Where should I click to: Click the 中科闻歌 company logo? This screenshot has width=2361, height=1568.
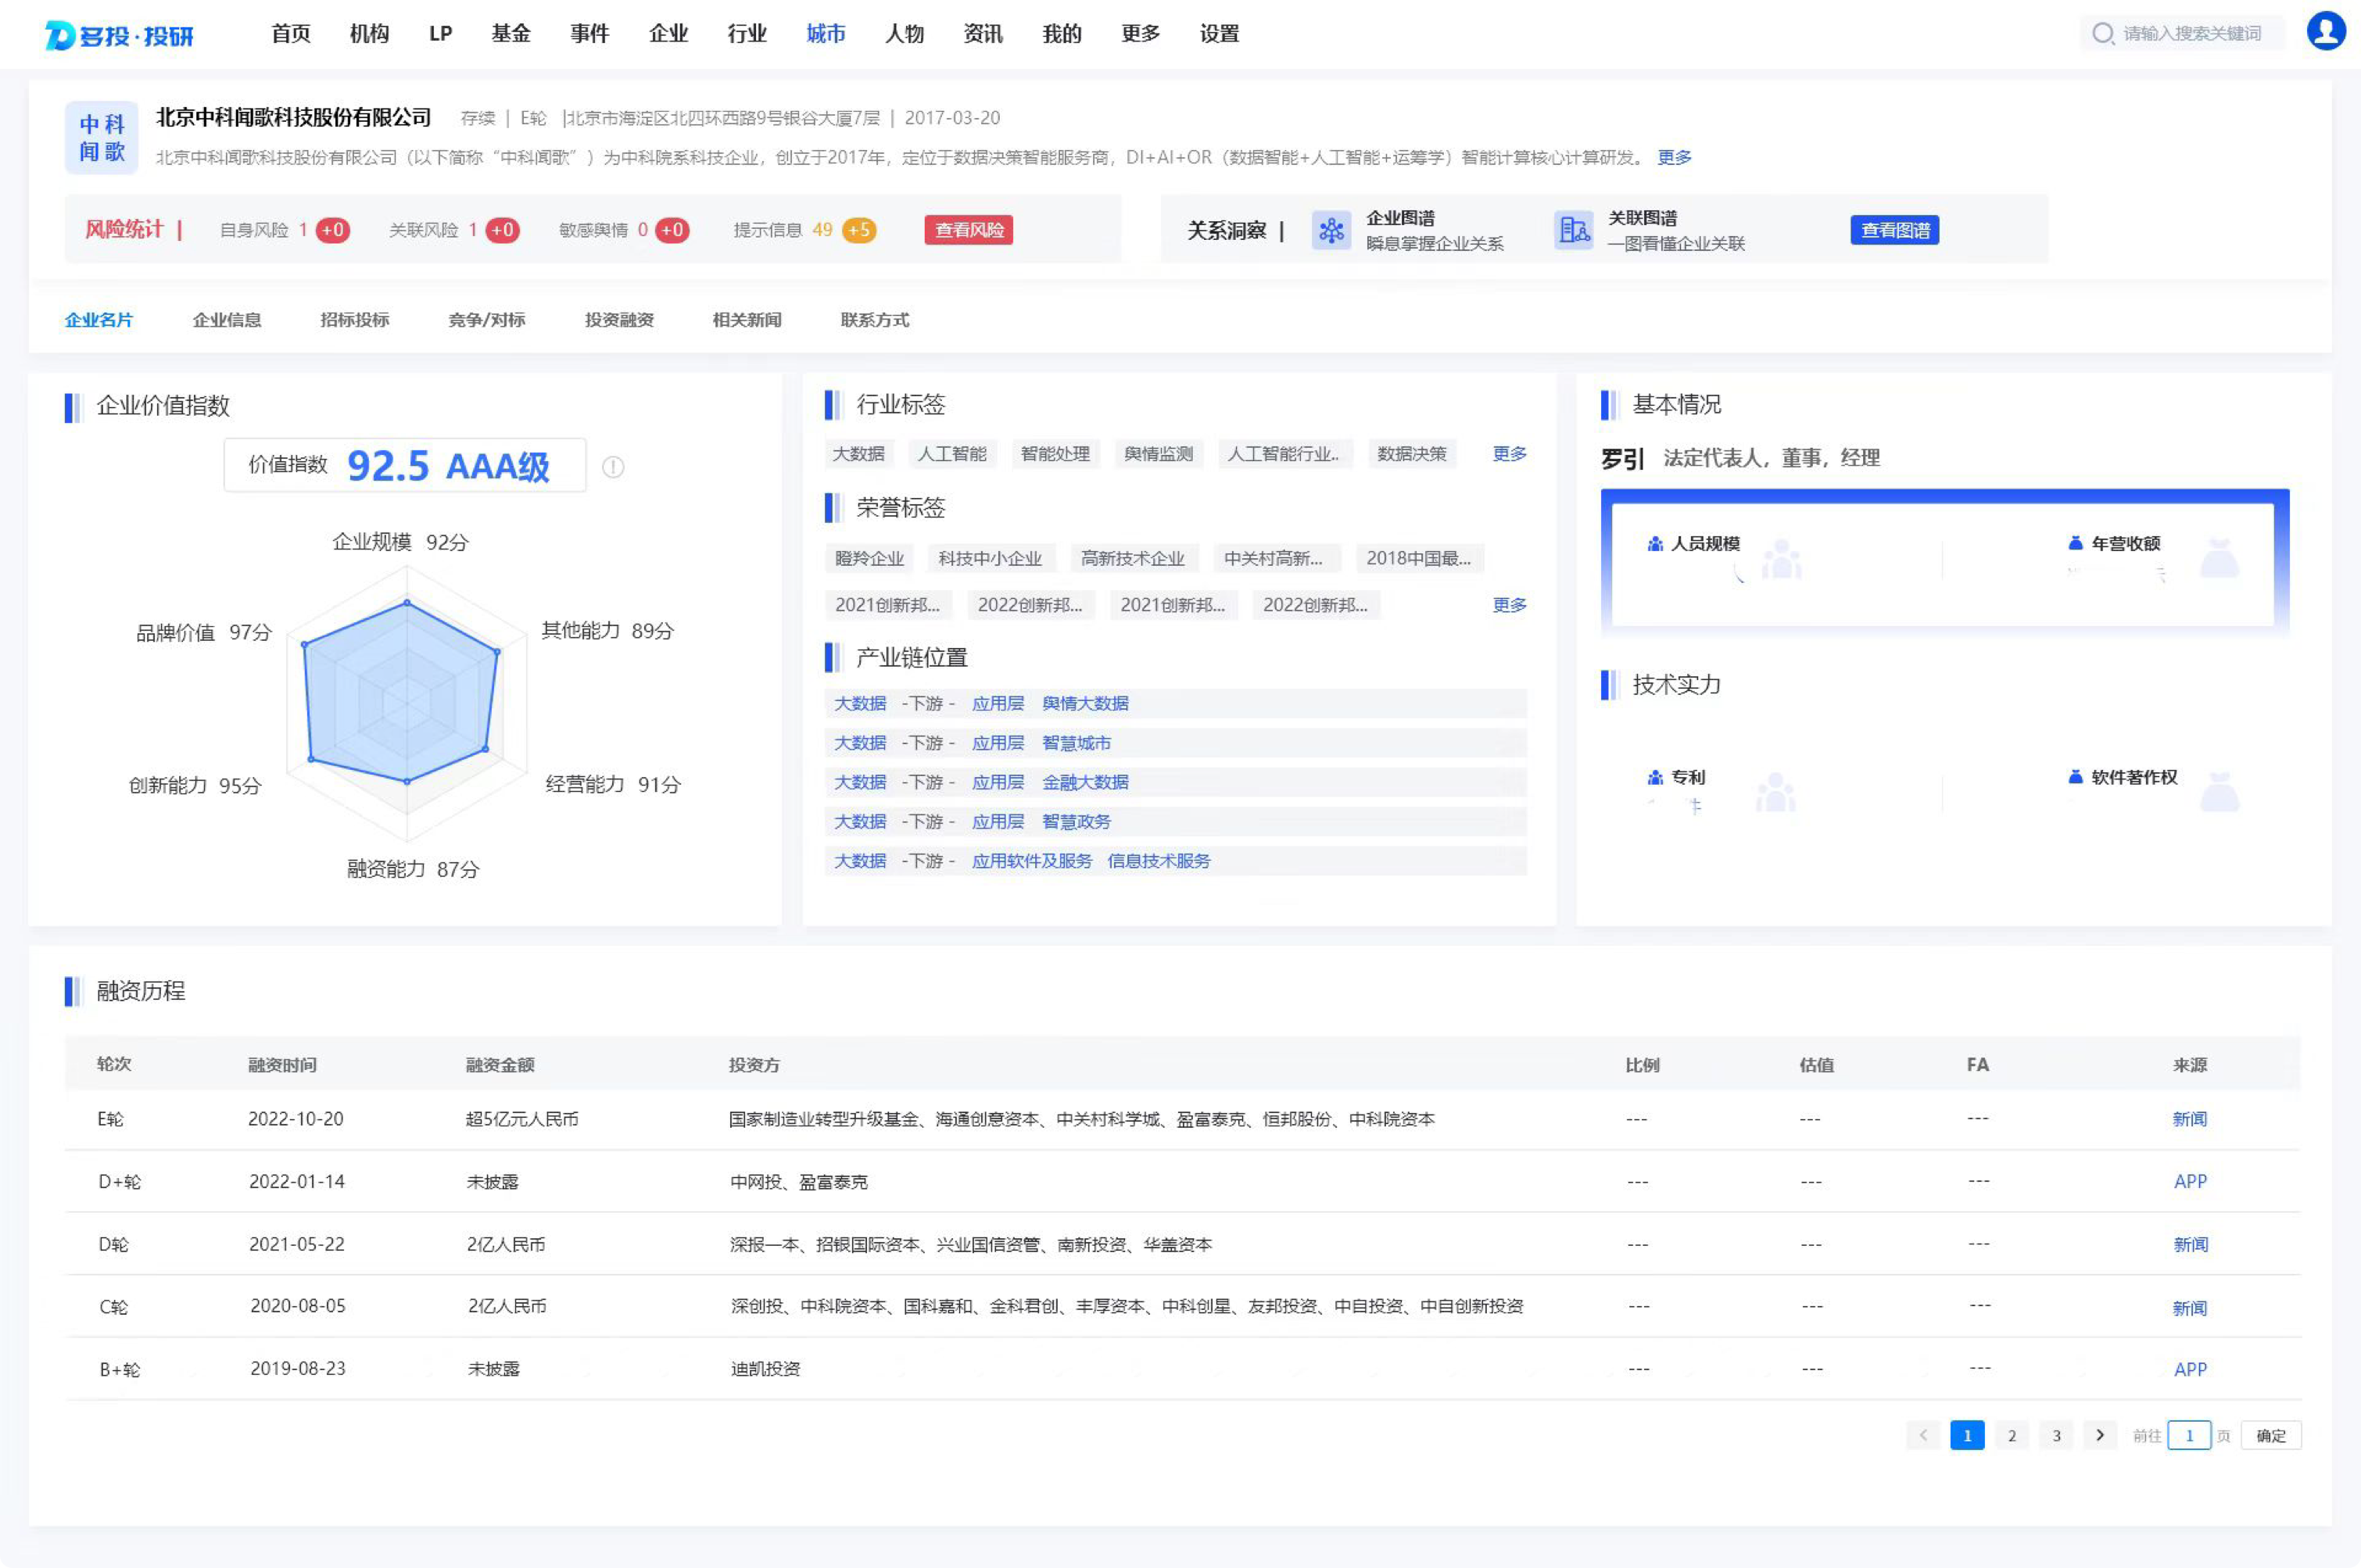tap(102, 138)
